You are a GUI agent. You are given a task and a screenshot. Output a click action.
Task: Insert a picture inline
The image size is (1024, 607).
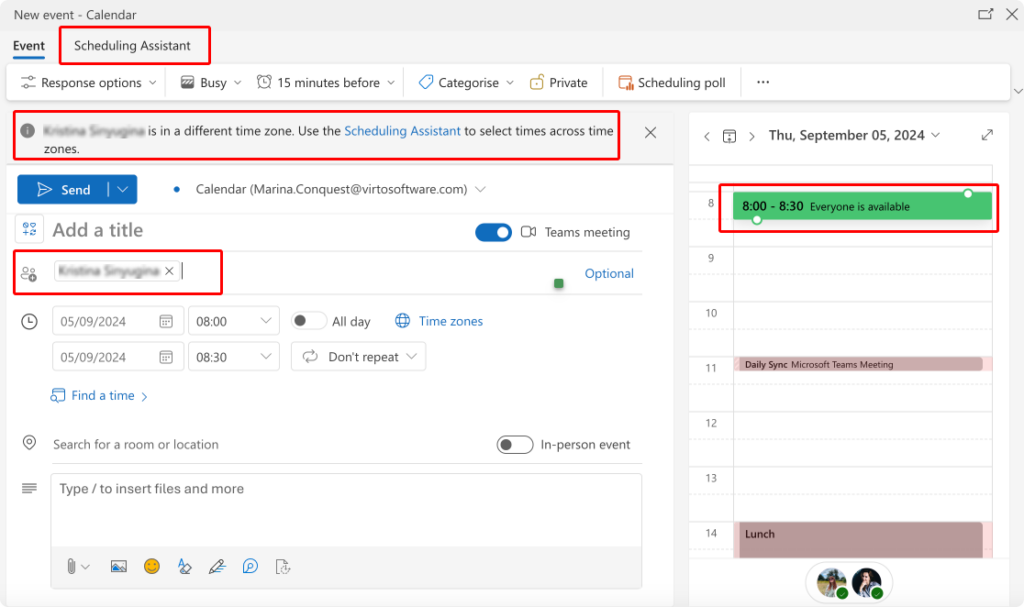point(118,566)
